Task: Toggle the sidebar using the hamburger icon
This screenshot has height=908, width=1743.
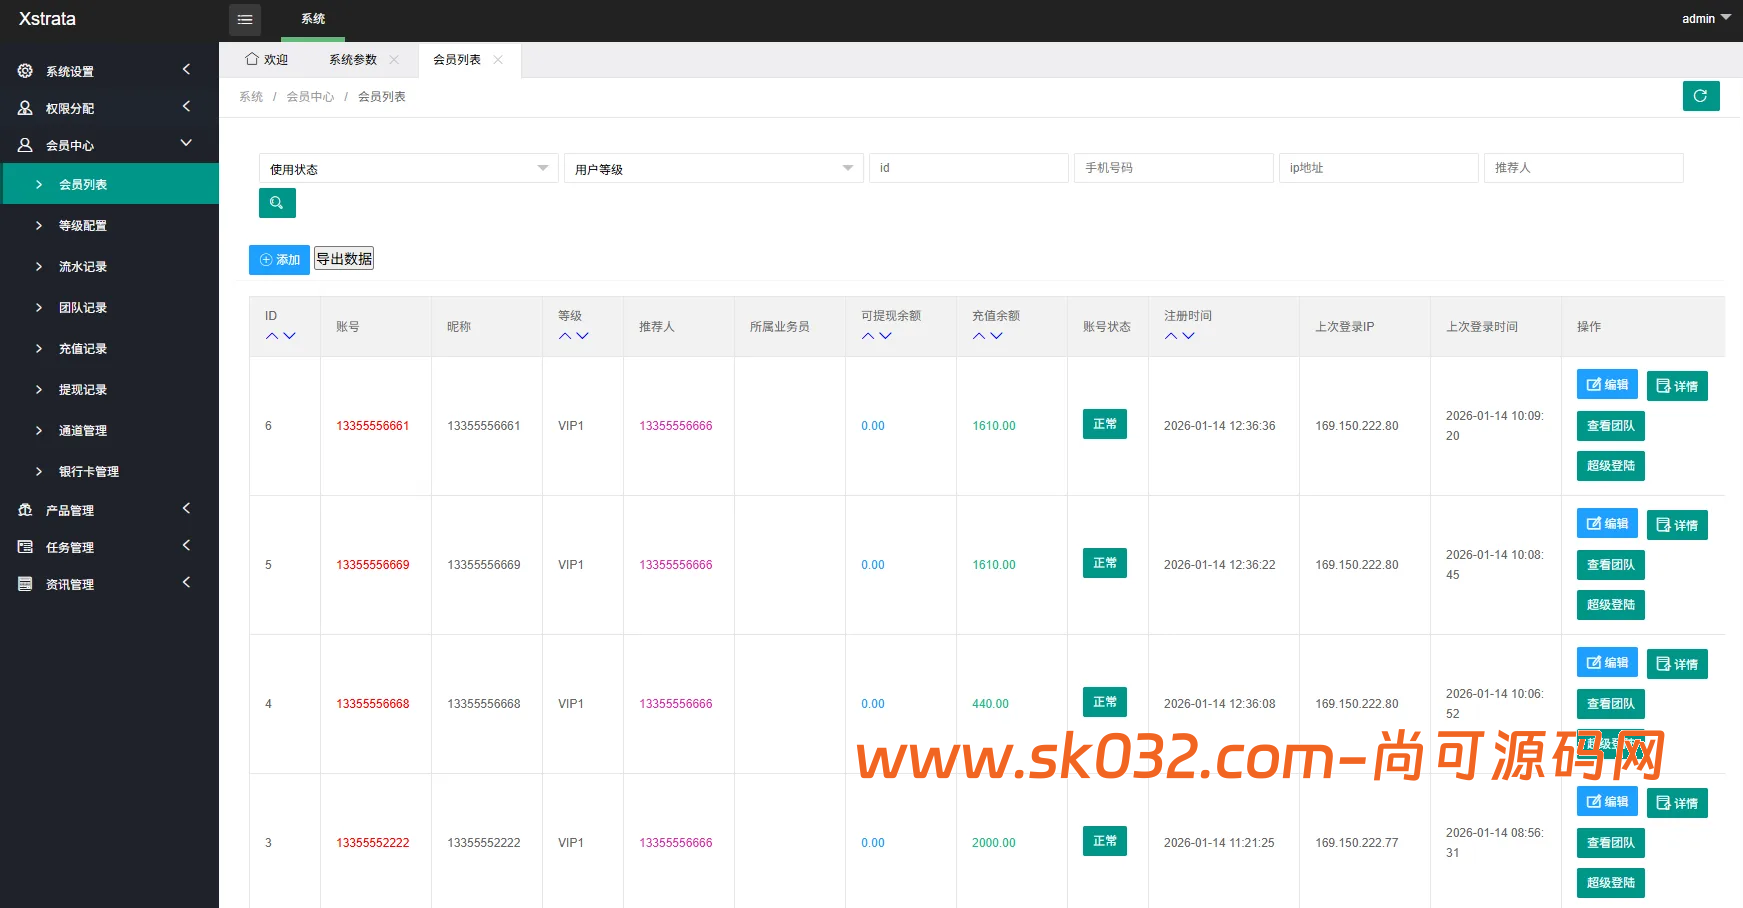Action: tap(245, 19)
